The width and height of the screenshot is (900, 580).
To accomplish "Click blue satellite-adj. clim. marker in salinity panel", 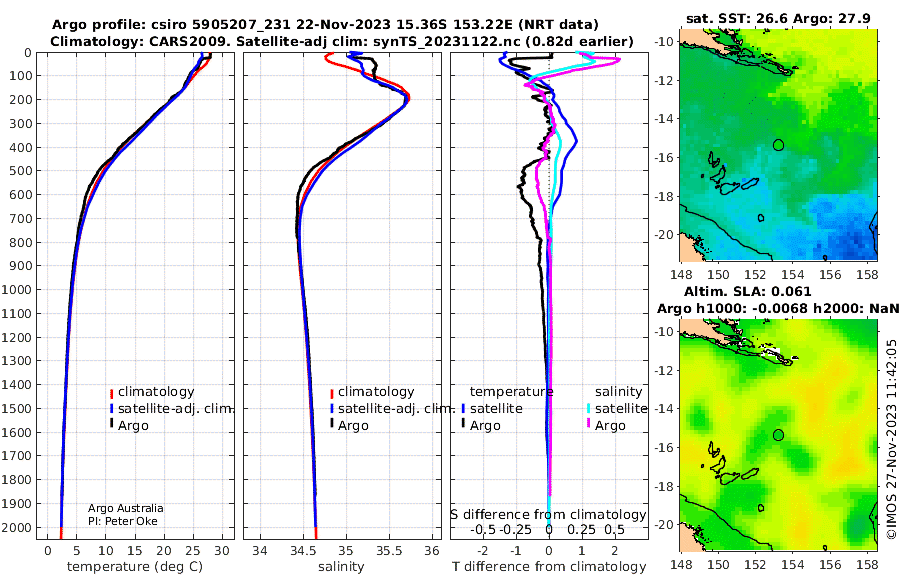I will click(x=332, y=409).
